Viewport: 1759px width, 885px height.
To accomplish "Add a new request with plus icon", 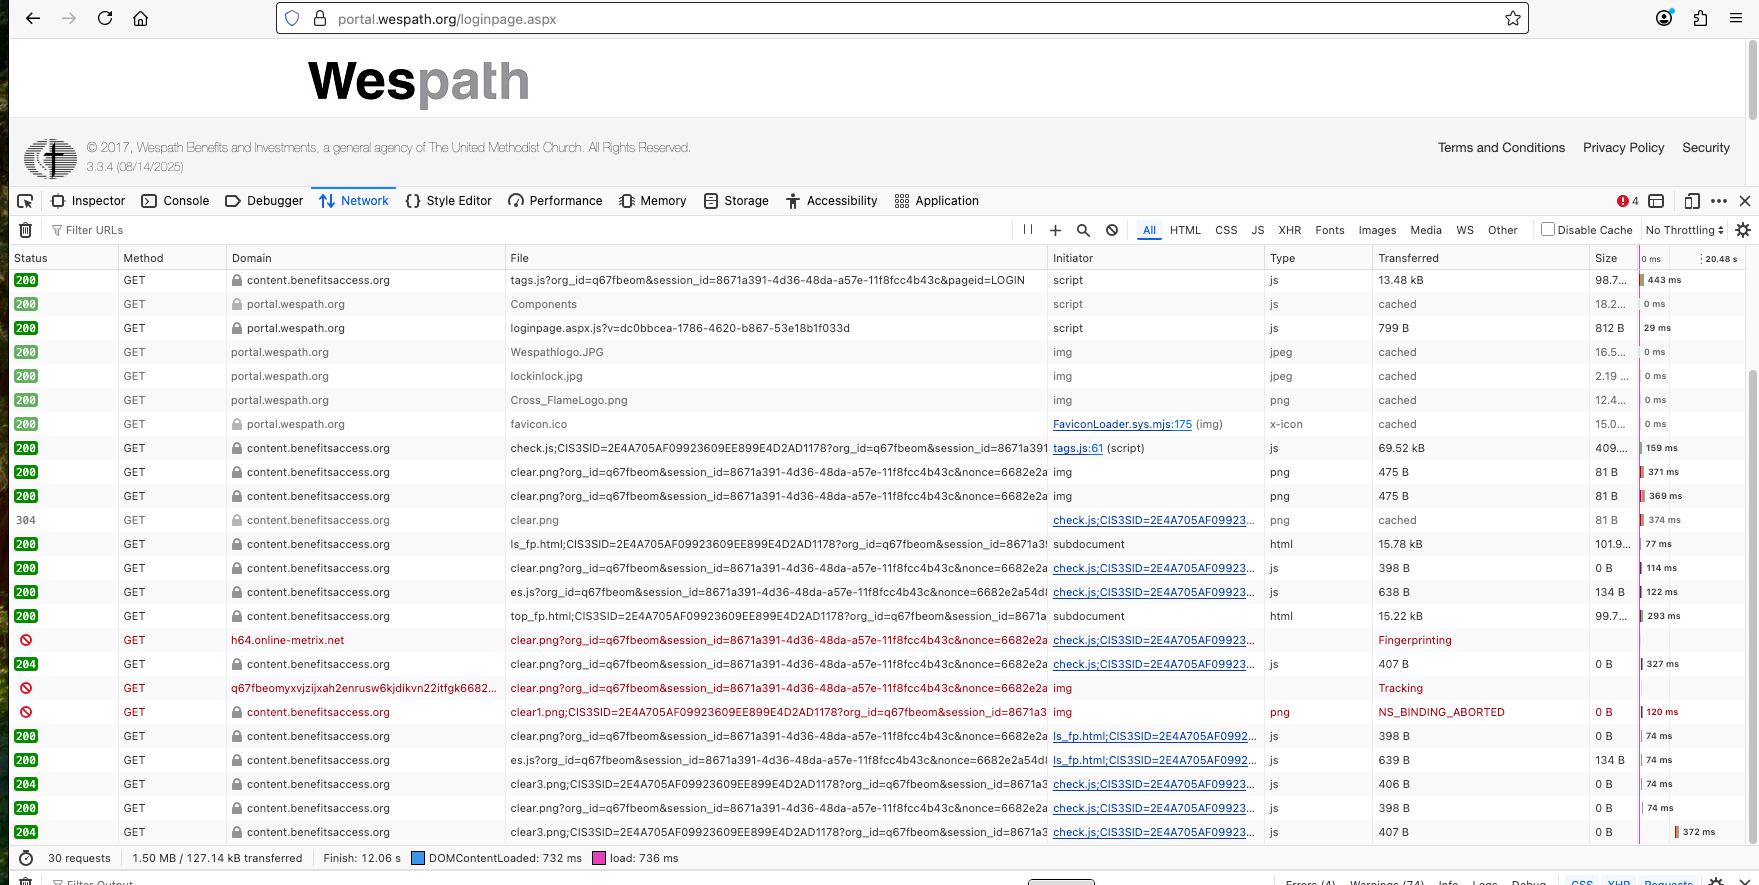I will pos(1055,230).
